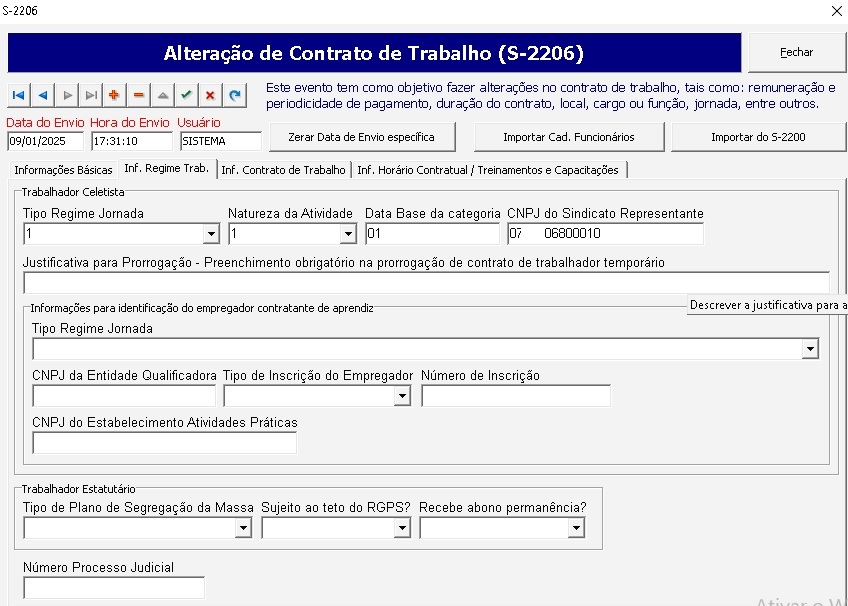Viewport: 848px width, 606px height.
Task: Delete the record with the minus icon
Action: coord(138,95)
